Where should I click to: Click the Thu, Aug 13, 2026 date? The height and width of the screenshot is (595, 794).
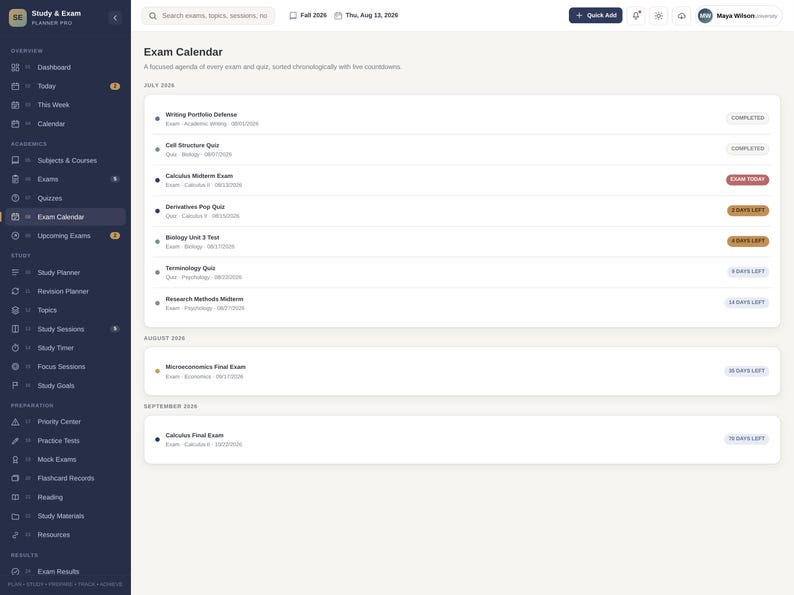tap(366, 15)
